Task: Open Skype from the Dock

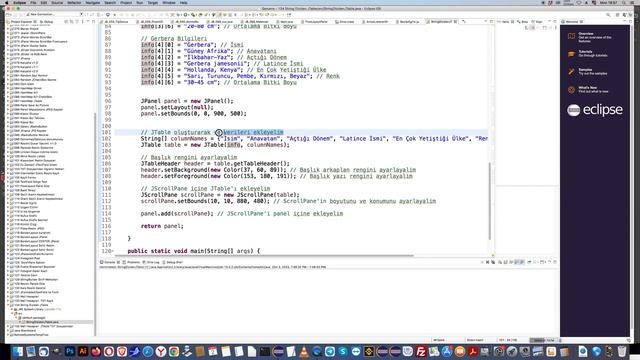Action: click(x=343, y=351)
